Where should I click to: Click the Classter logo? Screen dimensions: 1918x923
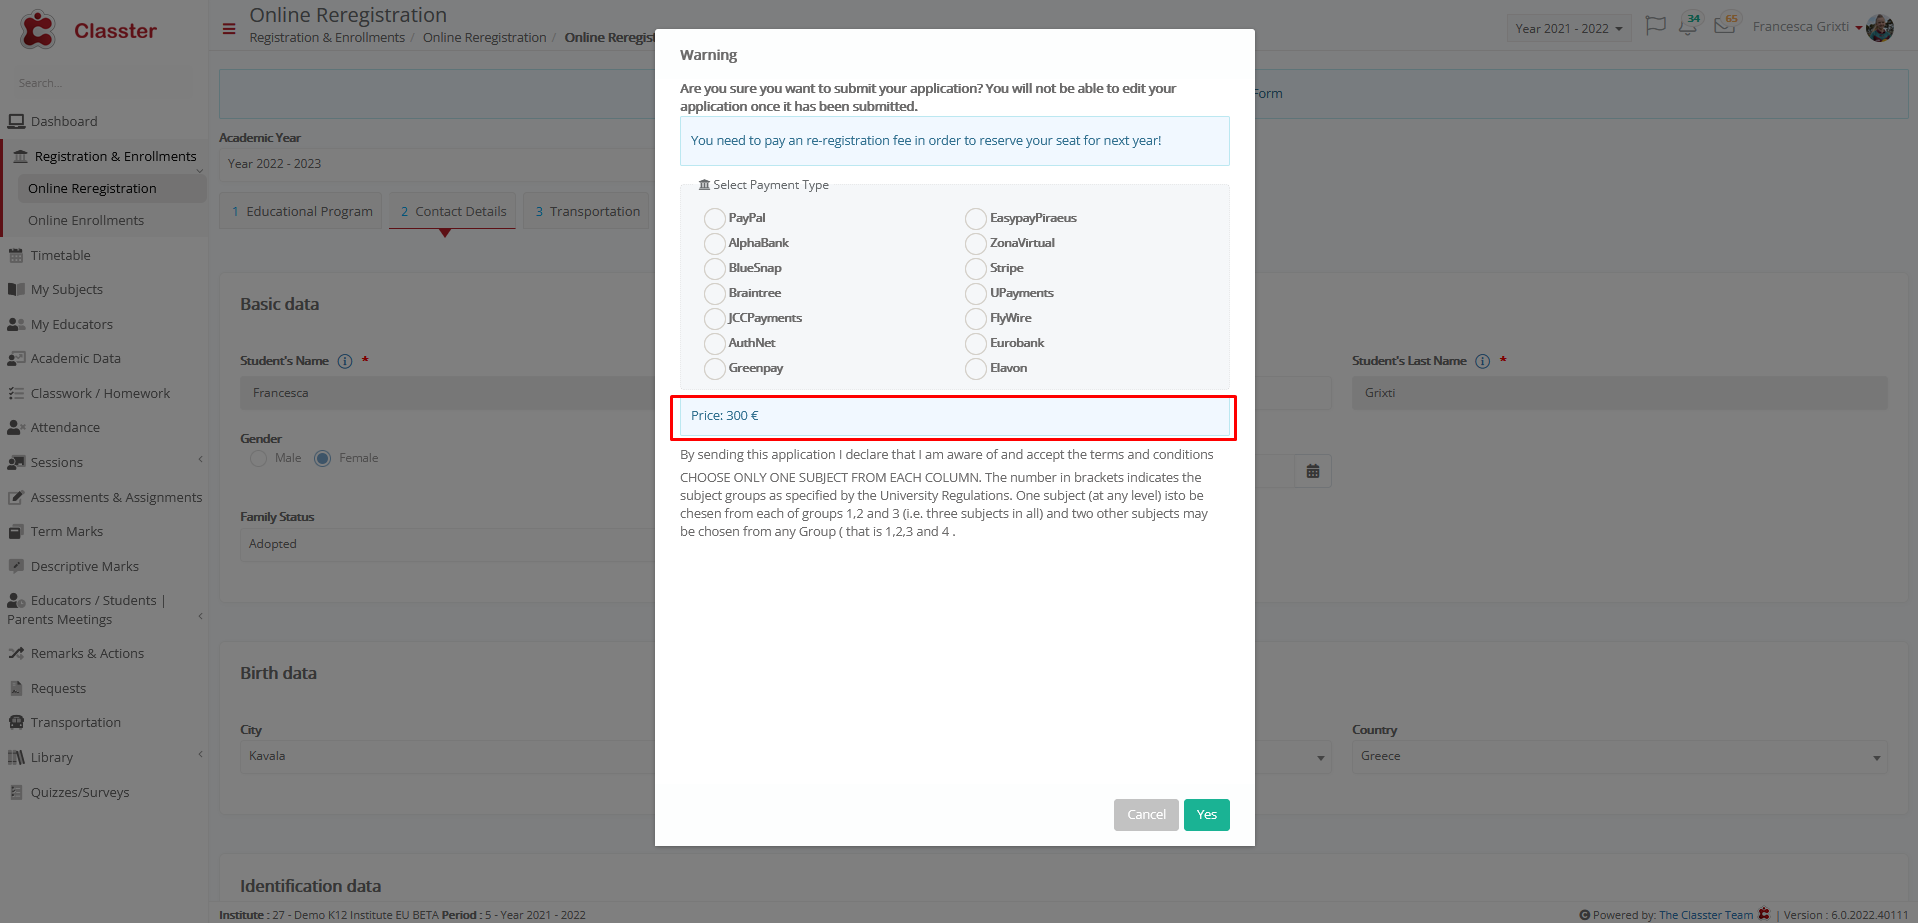point(88,30)
